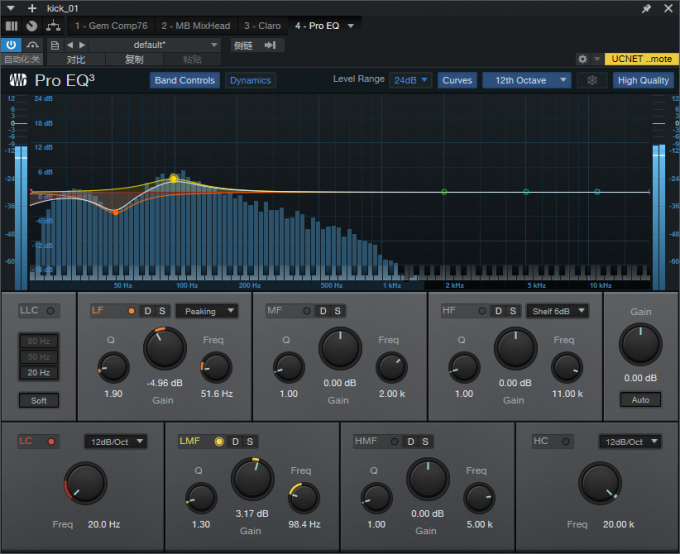
Task: Toggle the LC low cut band on/off
Action: pyautogui.click(x=51, y=441)
